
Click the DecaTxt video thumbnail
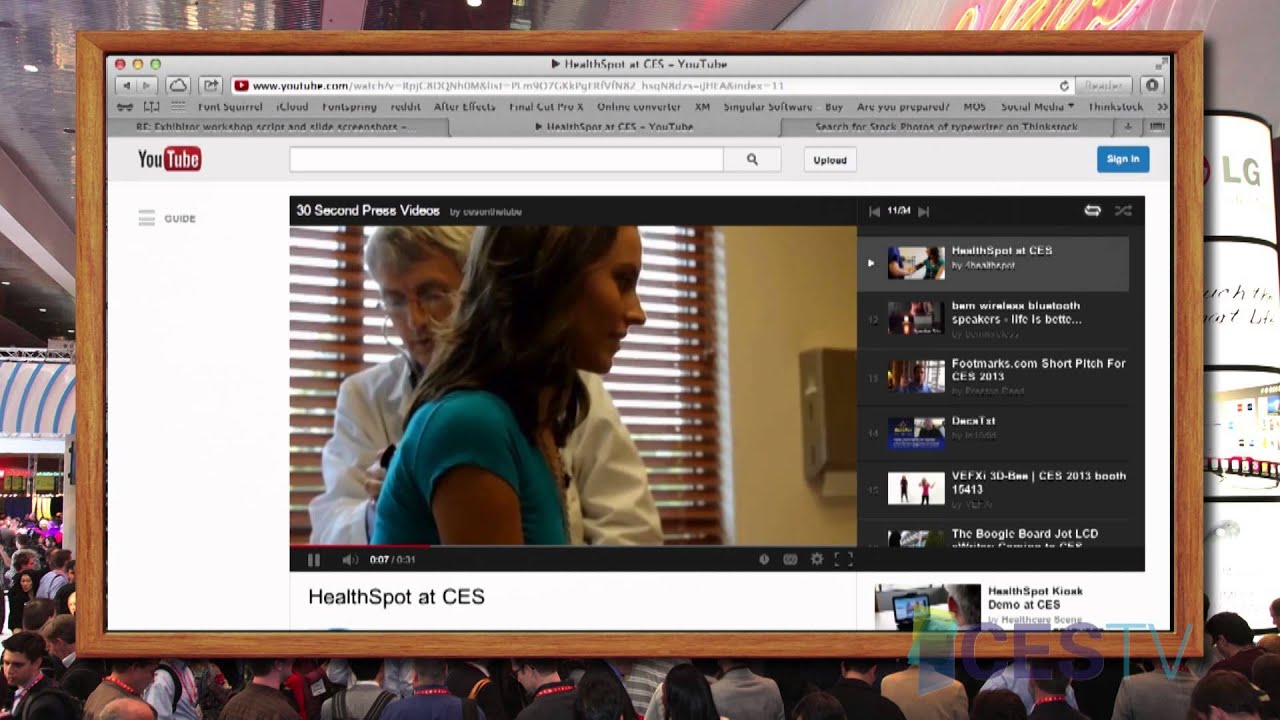pos(916,433)
